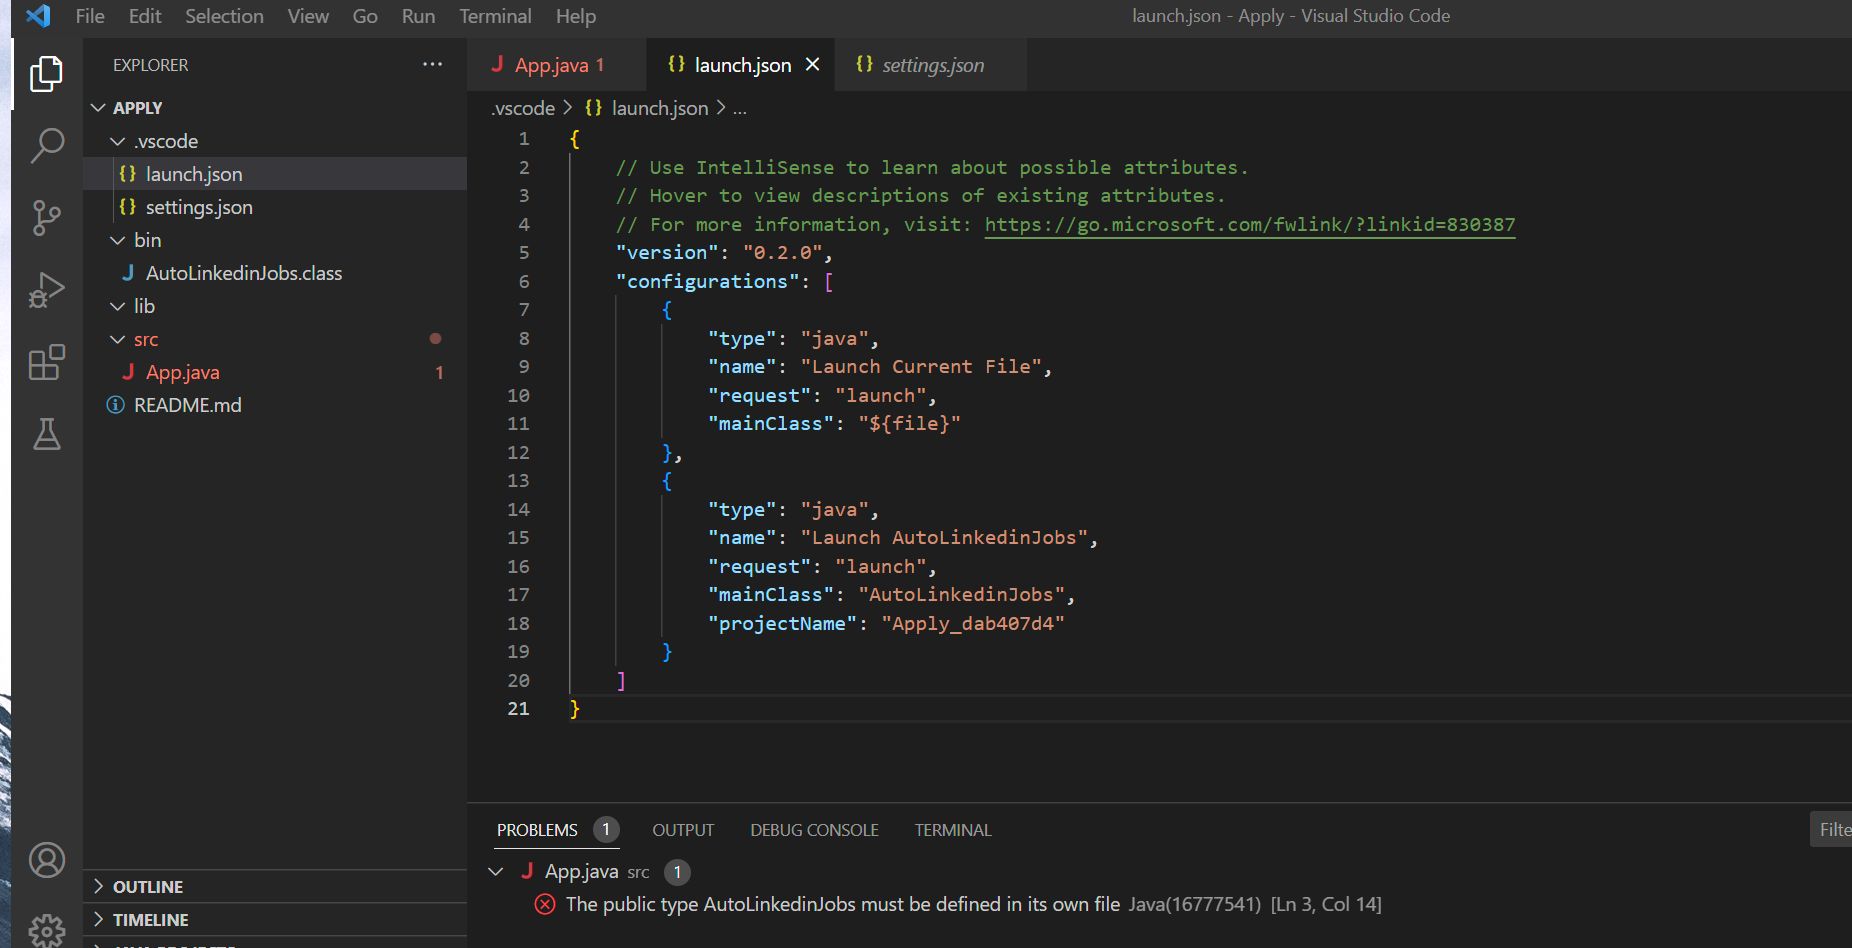Collapse the .vscode folder

118,140
